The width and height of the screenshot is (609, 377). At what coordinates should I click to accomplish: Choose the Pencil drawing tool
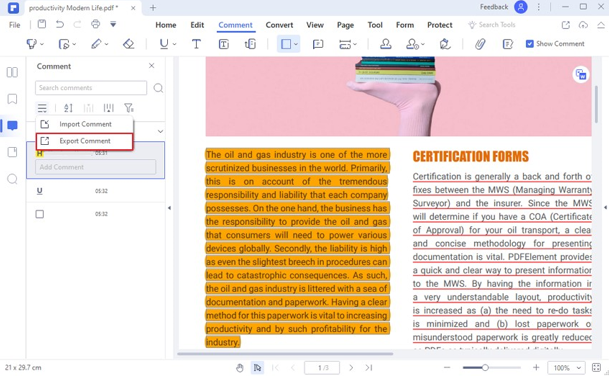[96, 44]
